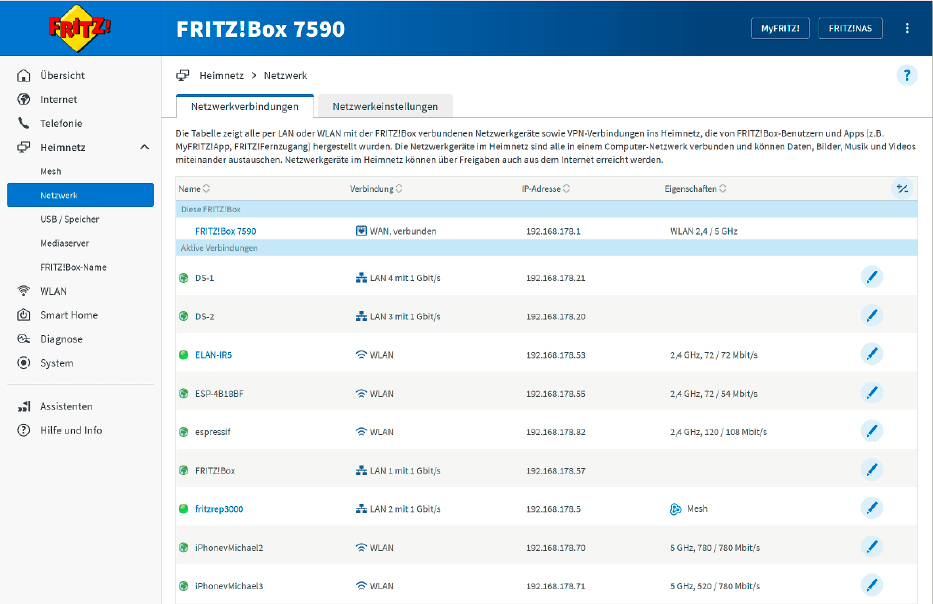The image size is (933, 604).
Task: Click the text '5 GHz, 520 / 780 Mbit/s'
Action: click(715, 586)
